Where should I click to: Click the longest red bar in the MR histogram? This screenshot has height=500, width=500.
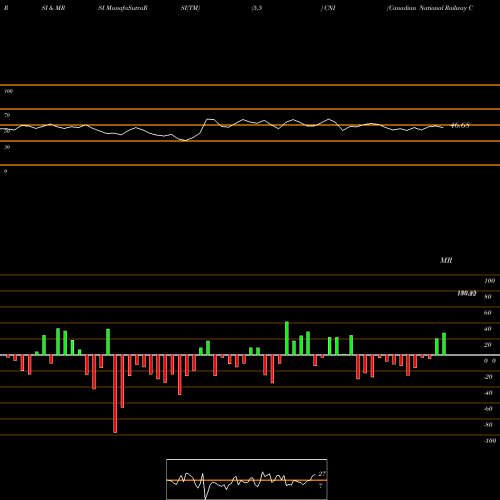(115, 394)
